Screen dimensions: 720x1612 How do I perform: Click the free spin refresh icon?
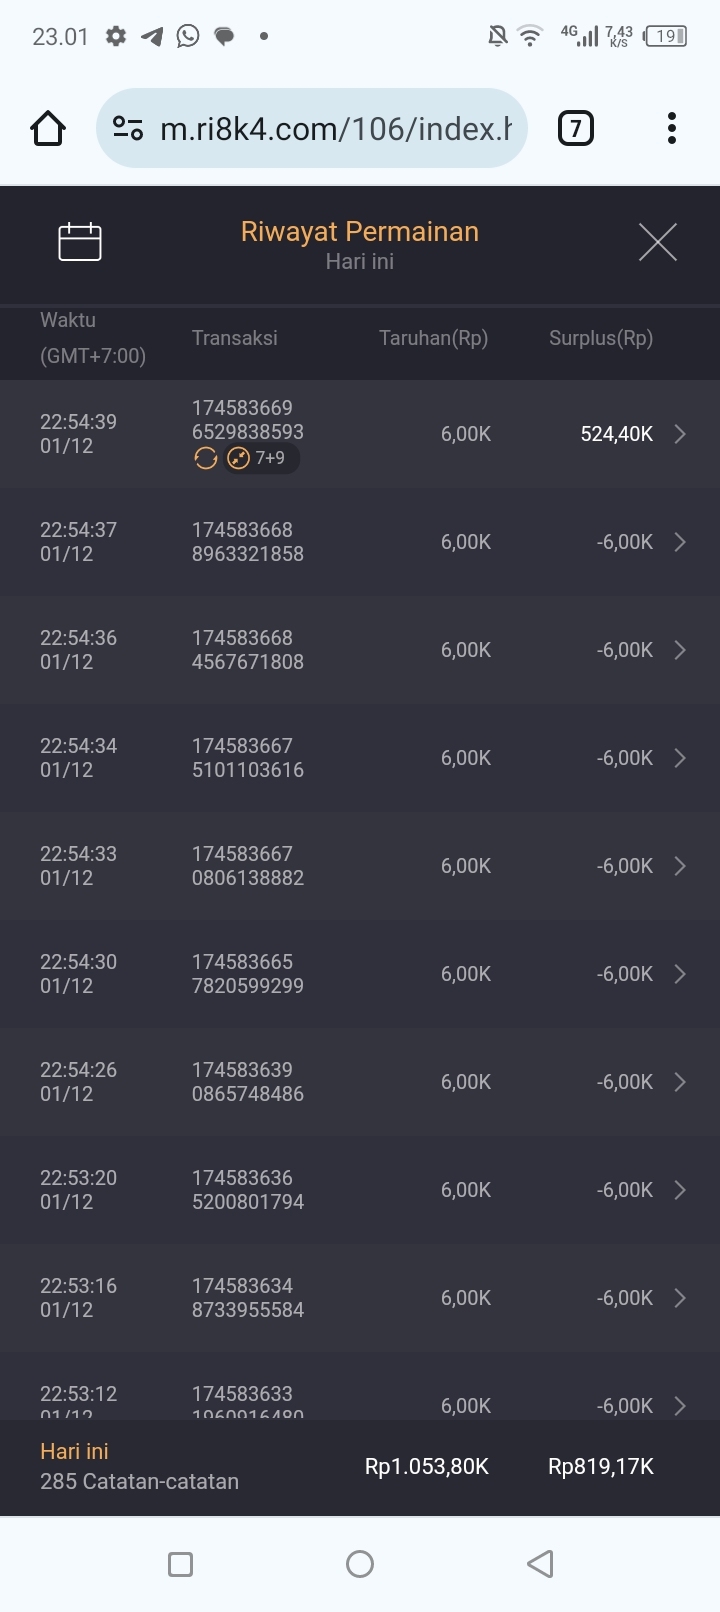click(206, 458)
